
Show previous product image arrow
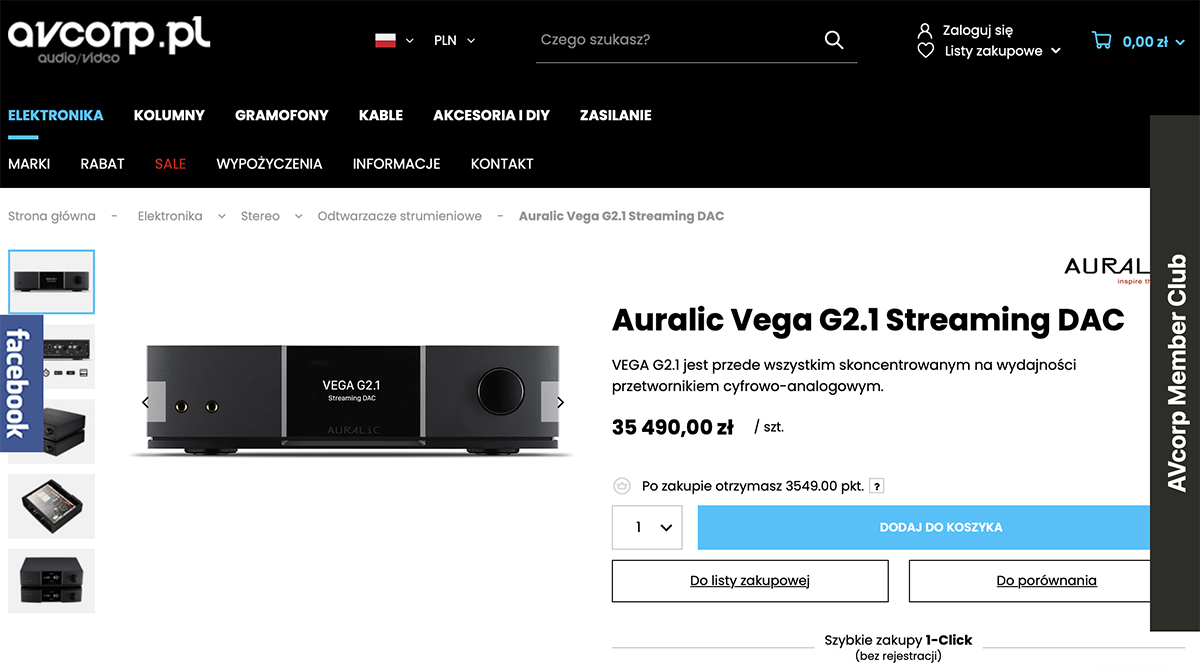(x=146, y=402)
